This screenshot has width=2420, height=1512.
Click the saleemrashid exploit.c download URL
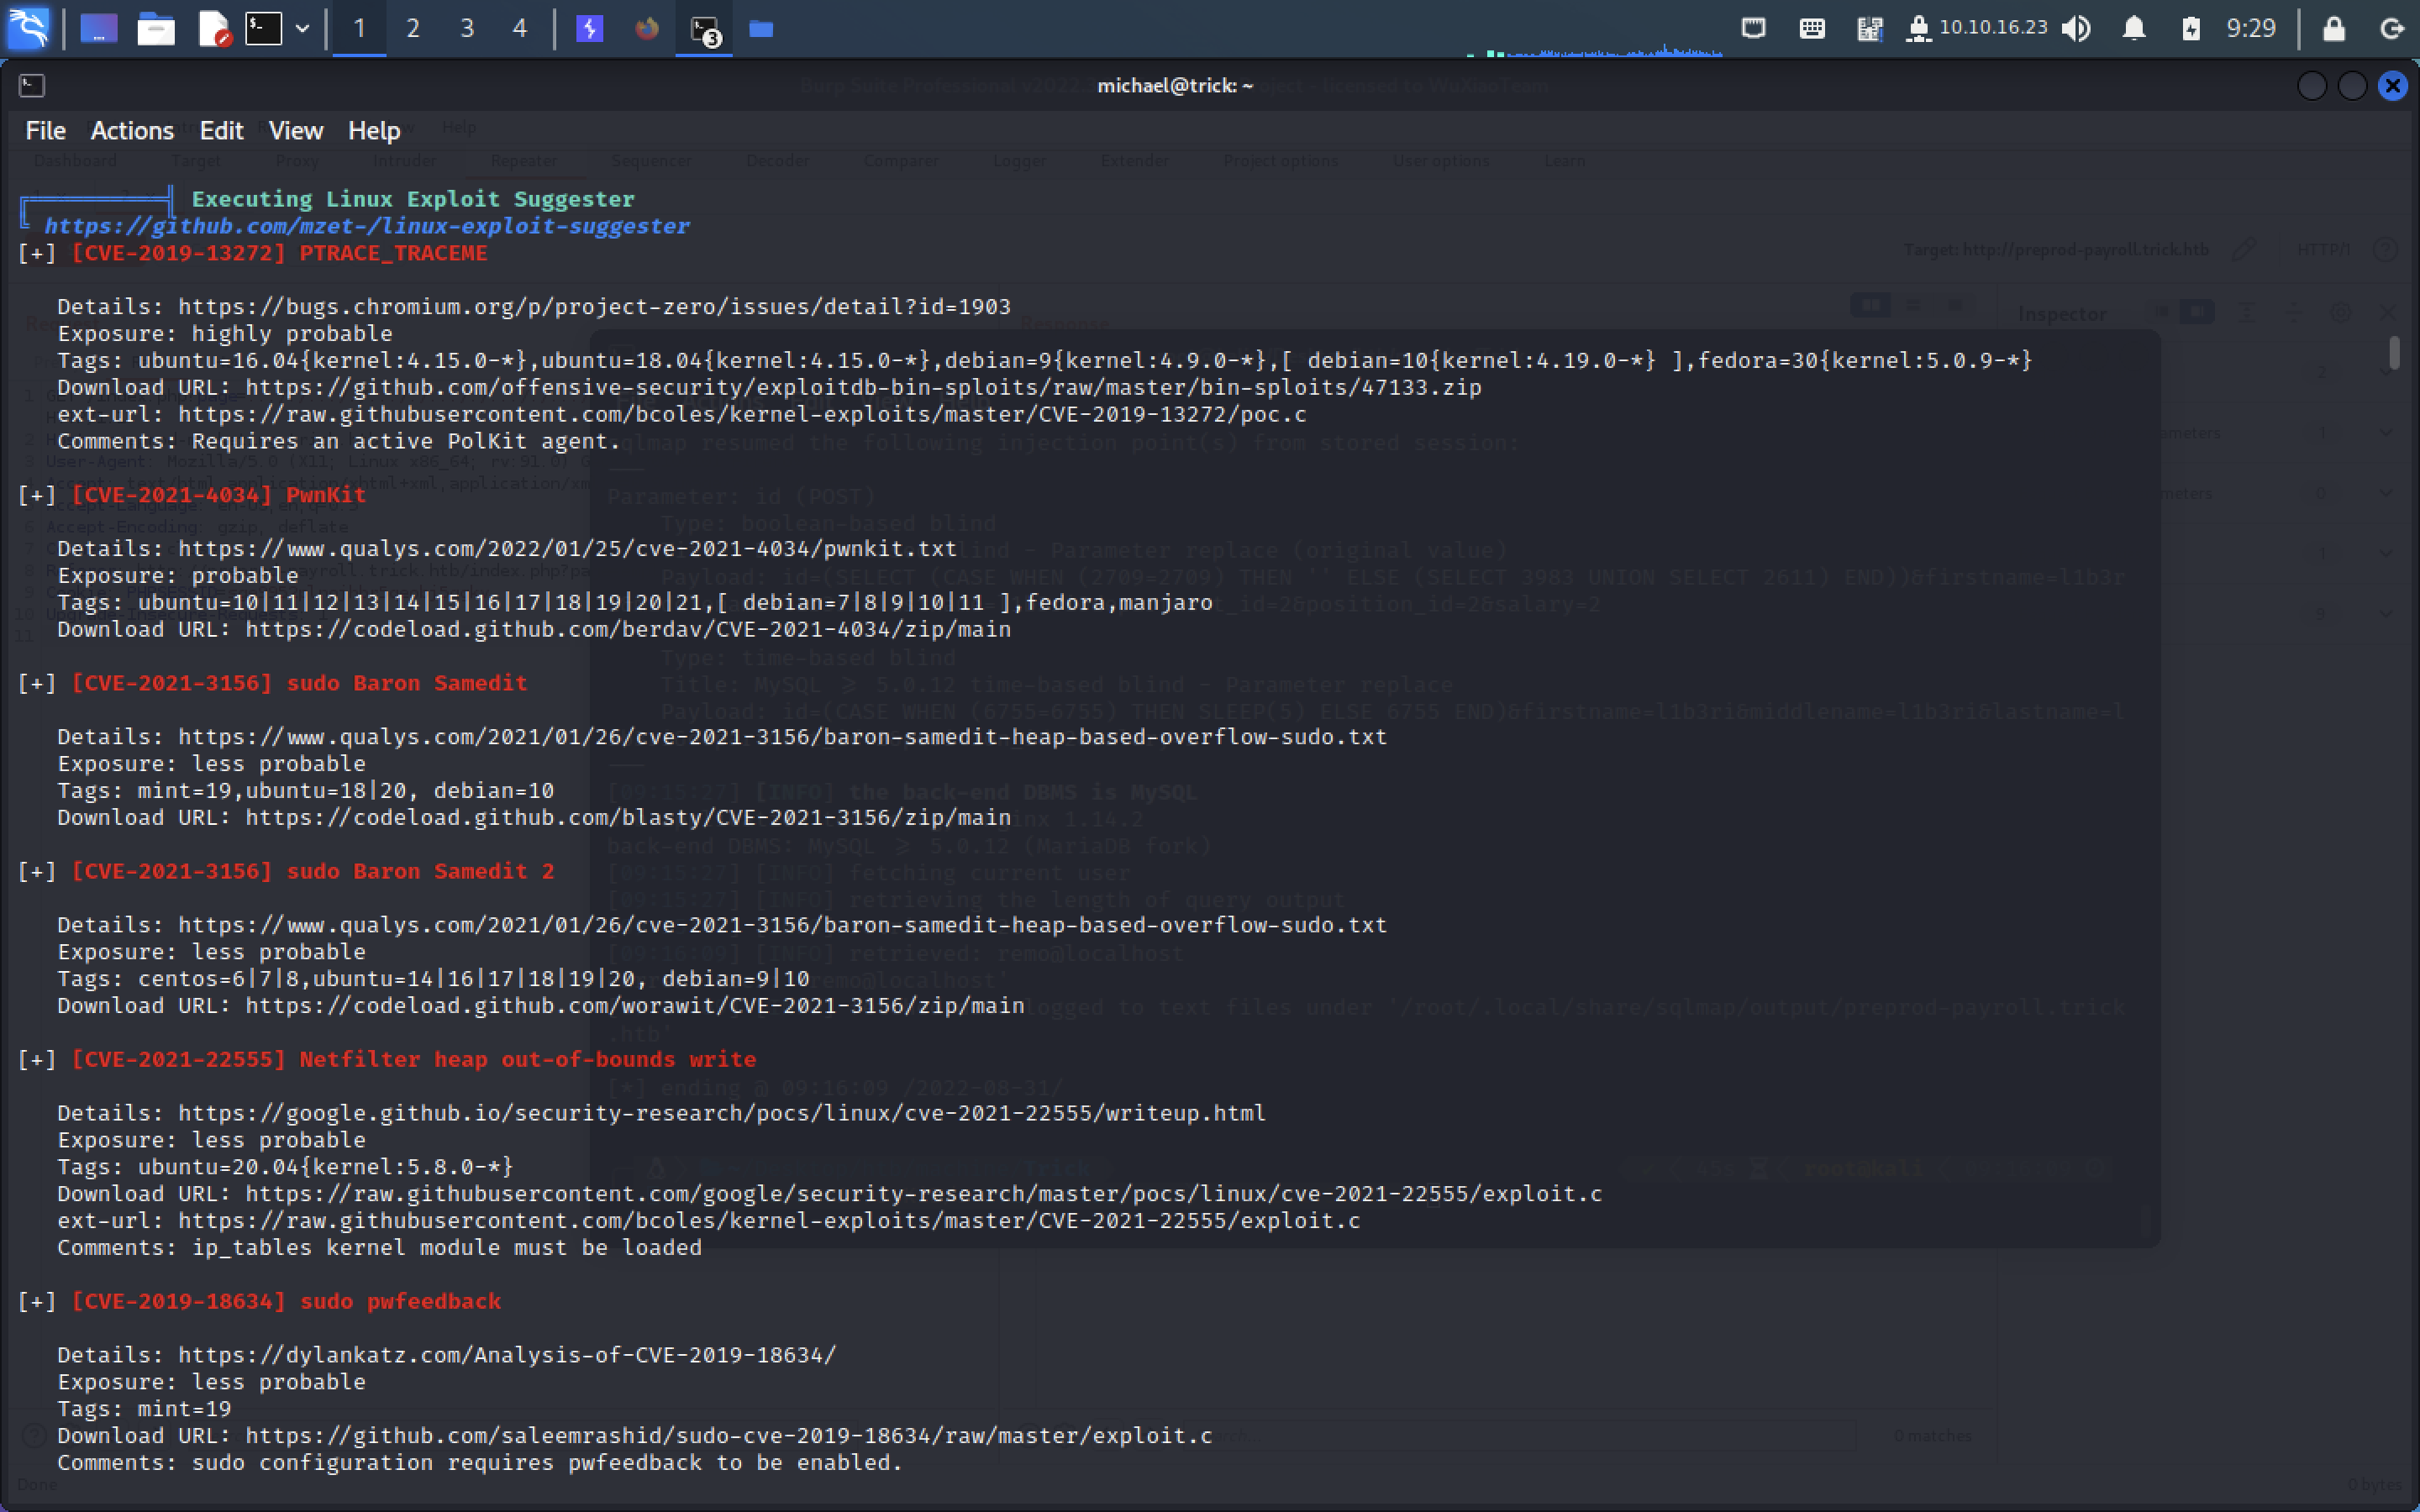[x=729, y=1436]
